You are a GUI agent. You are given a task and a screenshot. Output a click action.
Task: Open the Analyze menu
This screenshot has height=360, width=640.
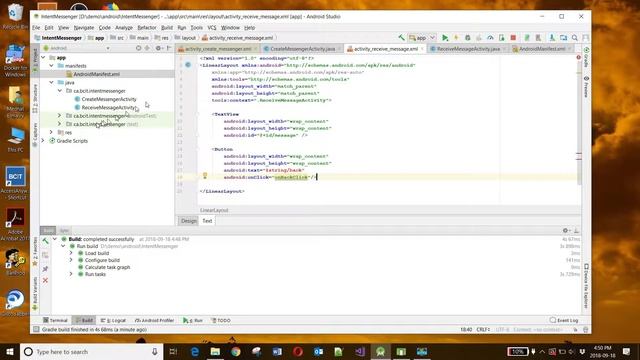pyautogui.click(x=124, y=28)
